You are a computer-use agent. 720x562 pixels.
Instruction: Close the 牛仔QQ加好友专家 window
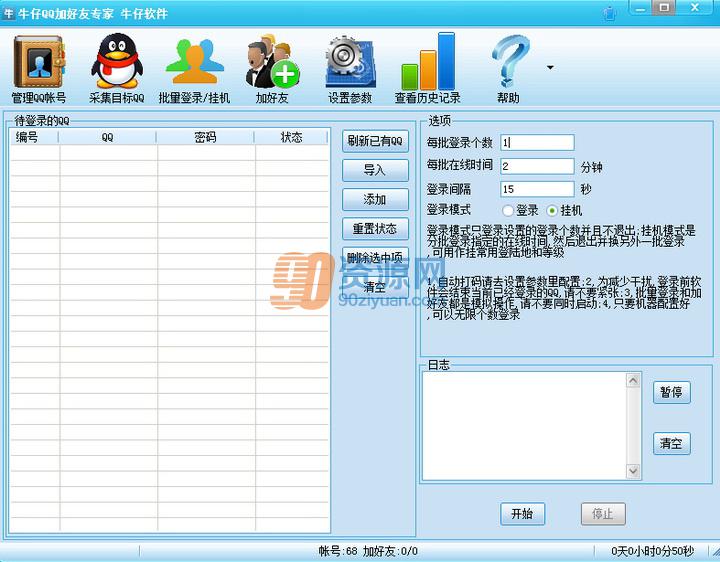pos(695,8)
